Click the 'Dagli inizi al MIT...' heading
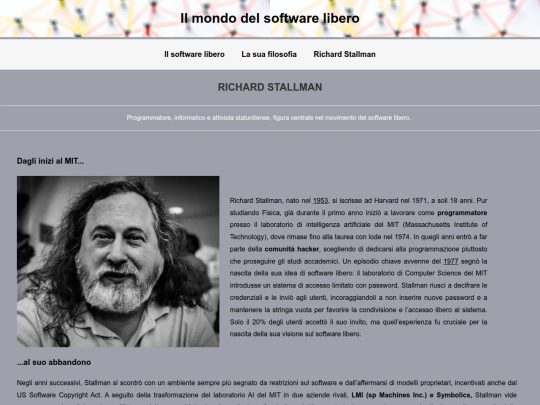The image size is (540, 405). tap(50, 161)
